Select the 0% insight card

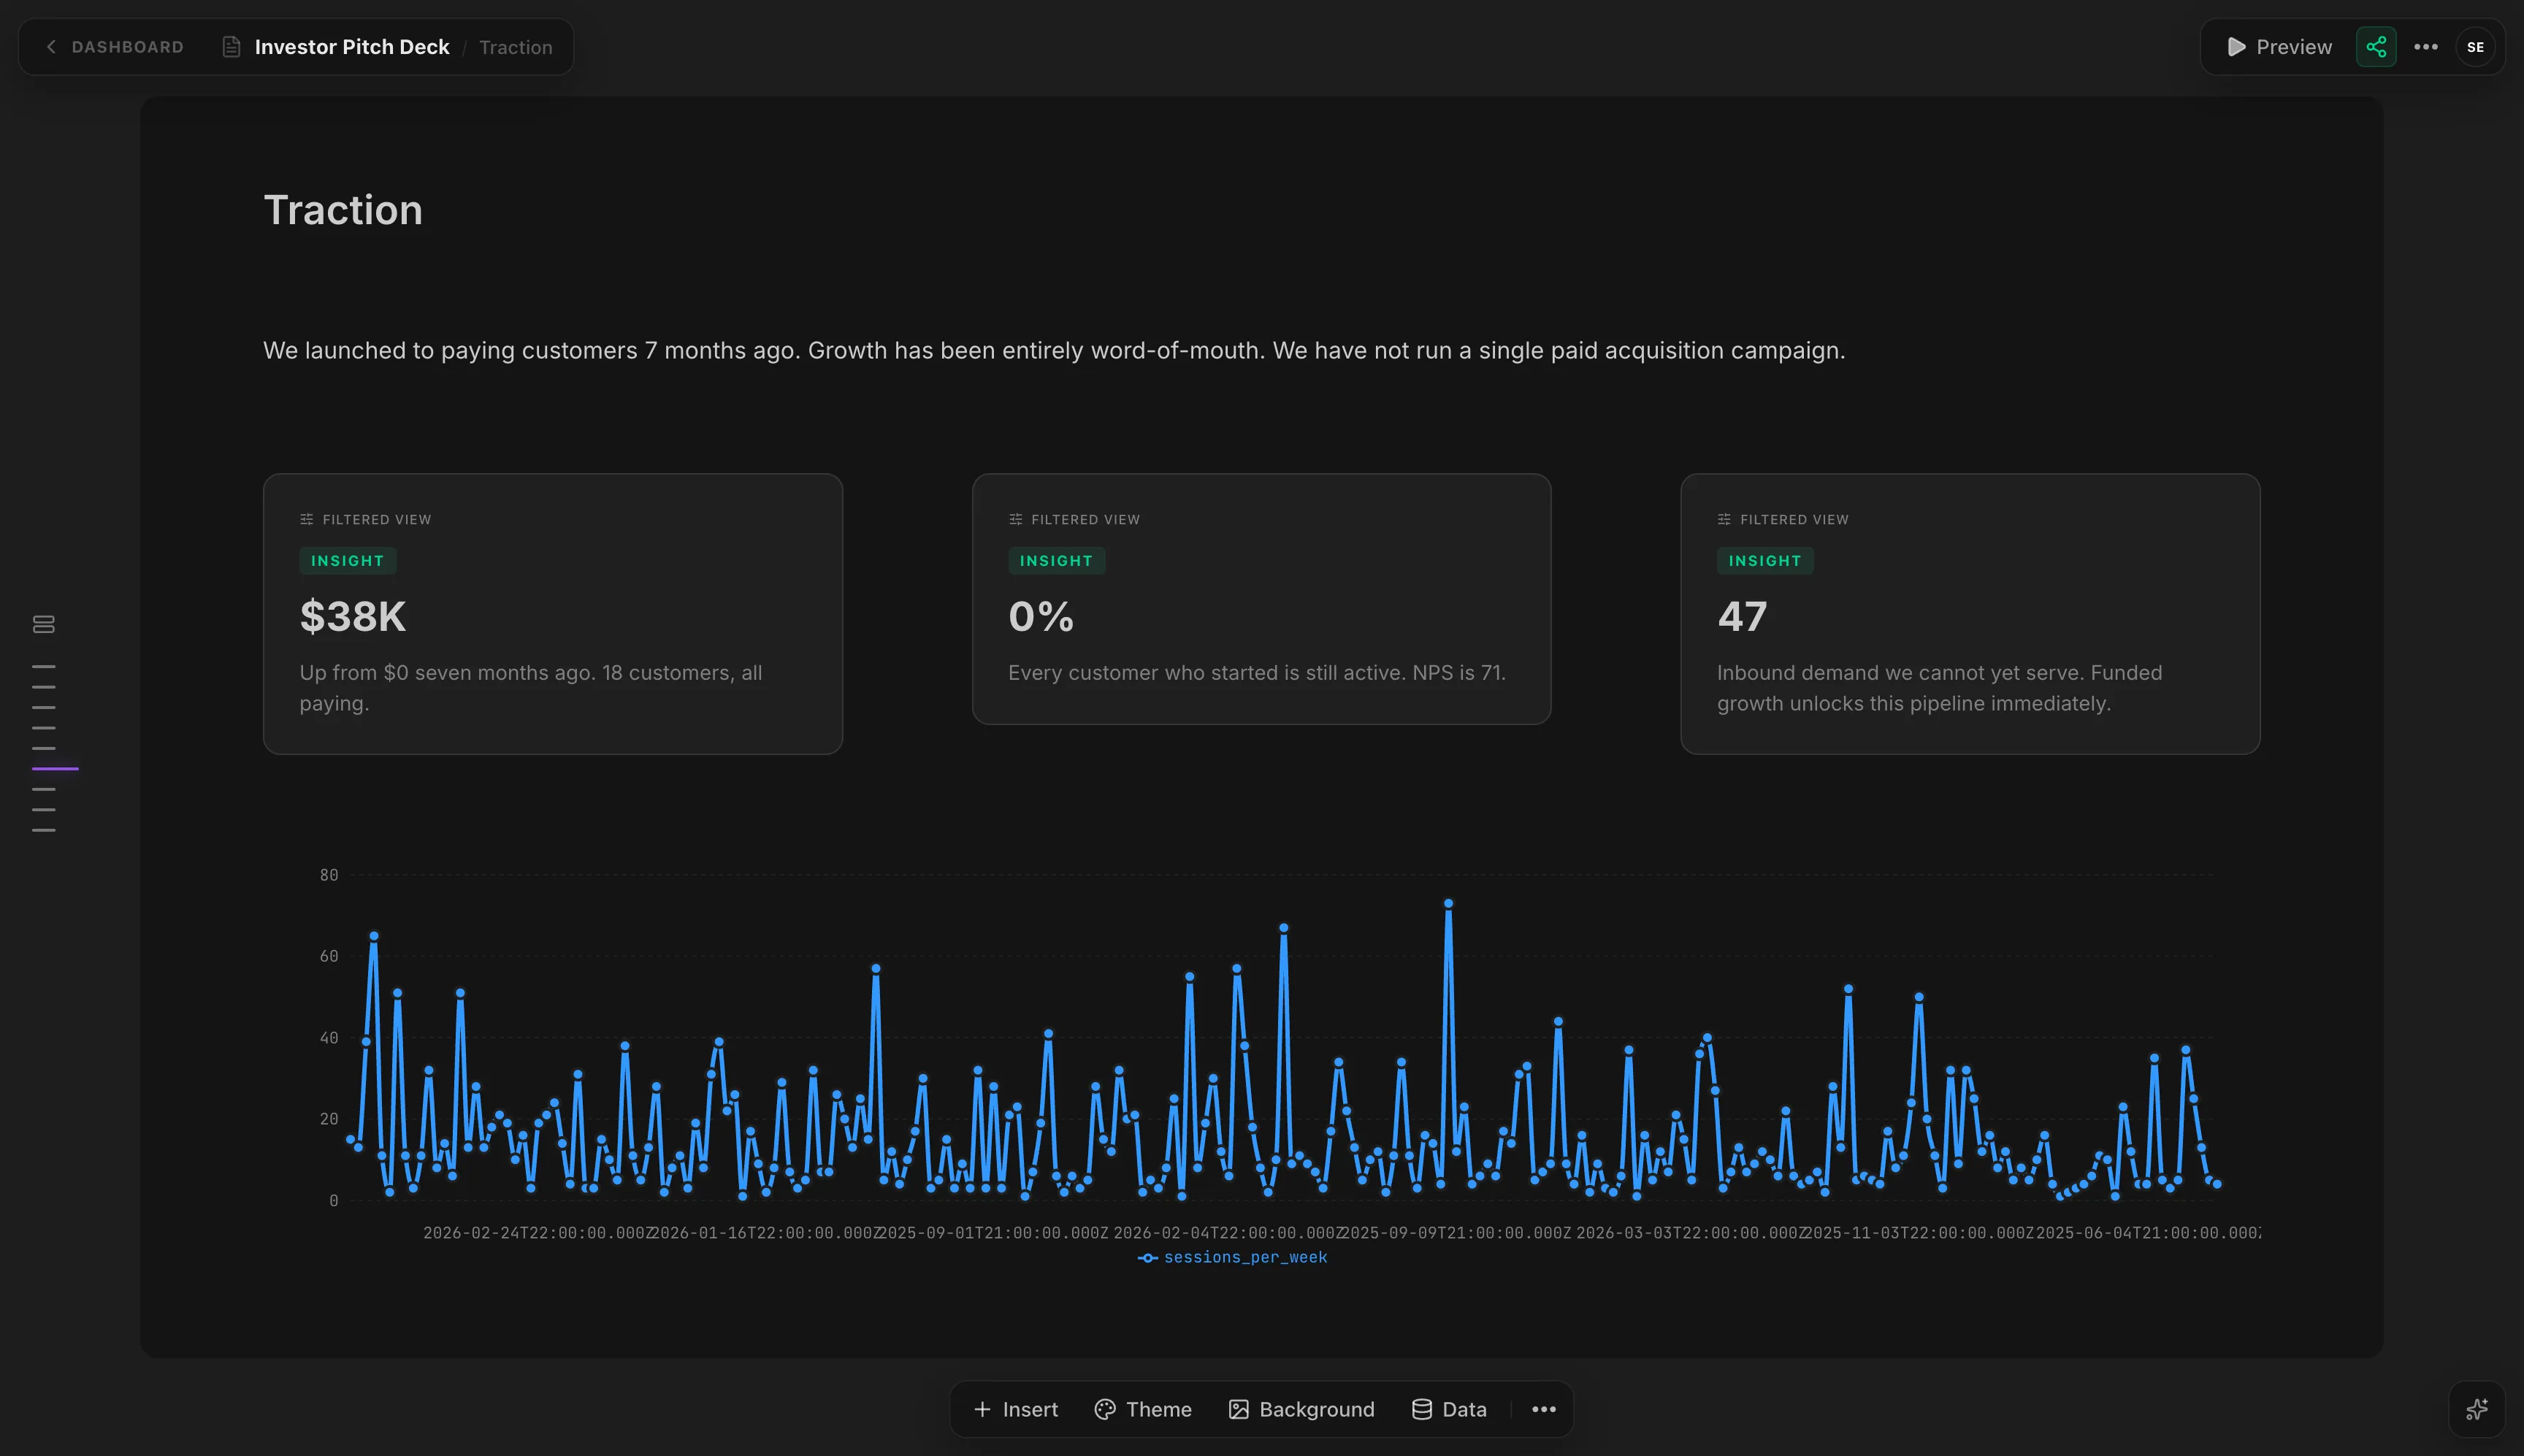(1261, 599)
